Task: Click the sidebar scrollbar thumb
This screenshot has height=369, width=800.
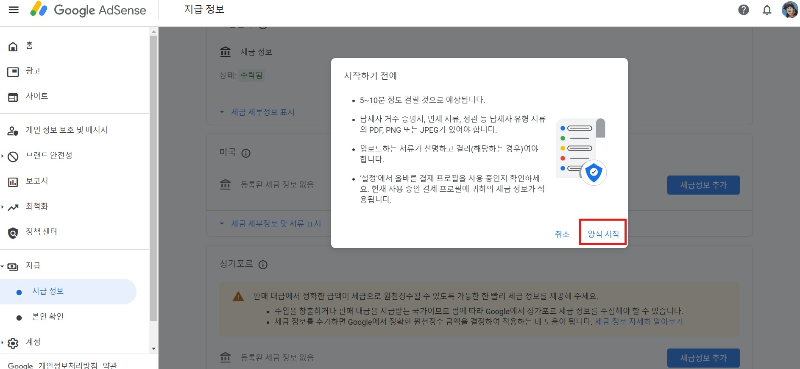Action: (x=154, y=179)
